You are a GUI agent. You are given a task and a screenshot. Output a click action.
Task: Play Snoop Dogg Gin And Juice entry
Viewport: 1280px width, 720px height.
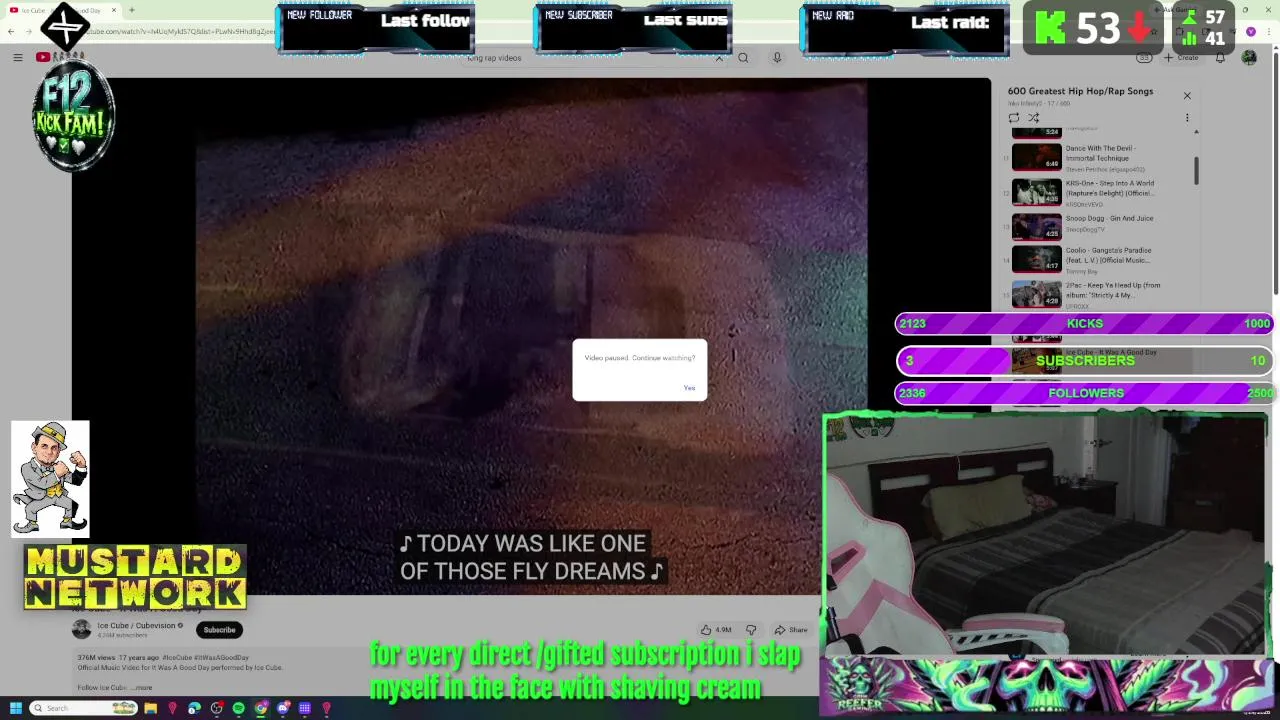click(x=1098, y=227)
